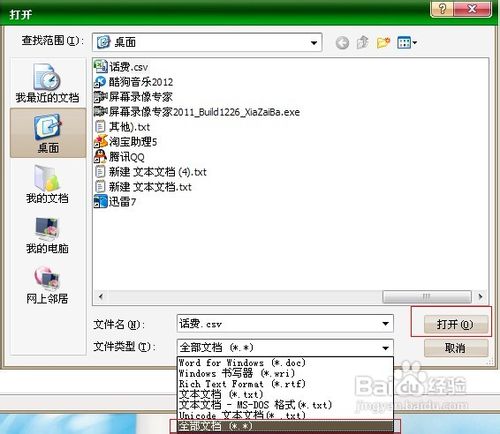
Task: Choose 全部文档 (*.*) in the list
Action: pos(285,426)
